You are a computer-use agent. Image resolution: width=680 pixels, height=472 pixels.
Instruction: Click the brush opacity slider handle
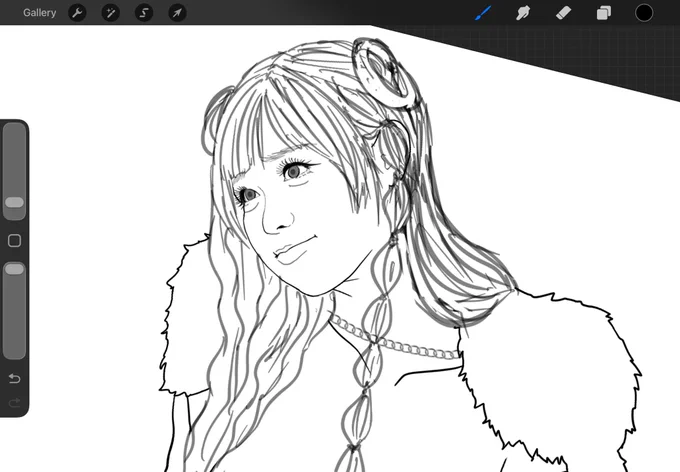[14, 269]
